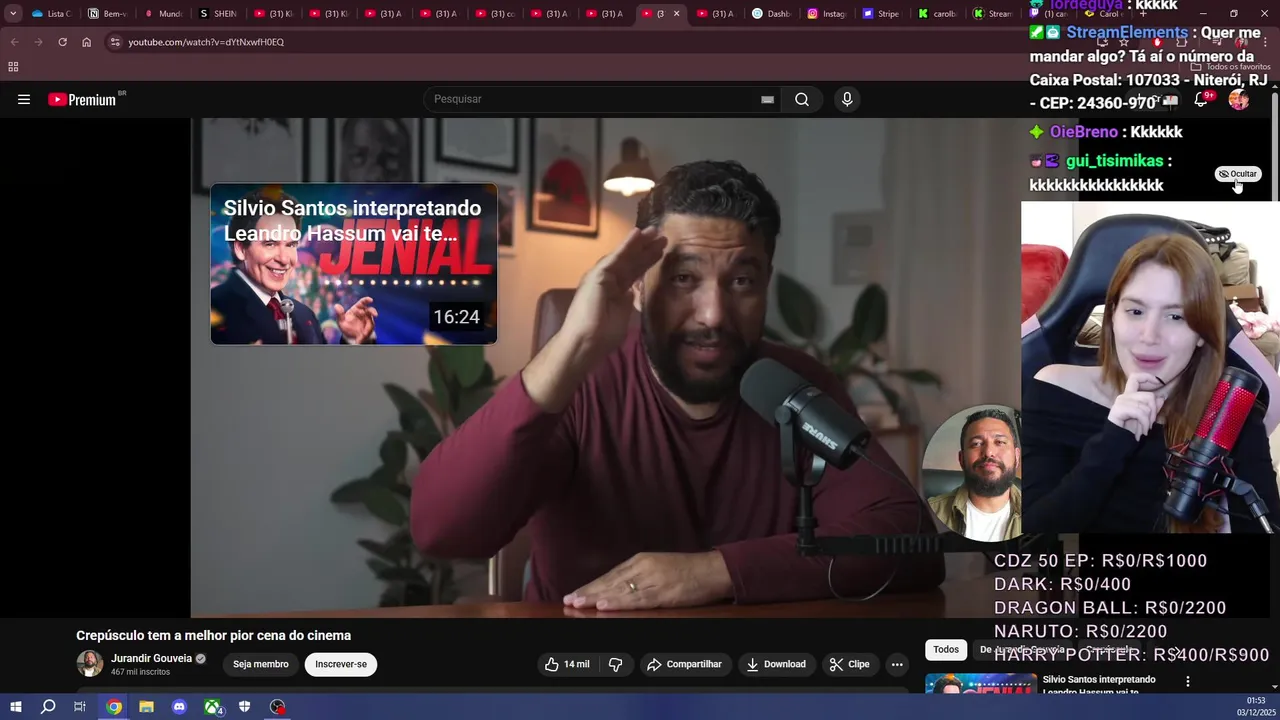Click the Jurandir Gouveia channel avatar
The image size is (1280, 720).
tap(90, 664)
